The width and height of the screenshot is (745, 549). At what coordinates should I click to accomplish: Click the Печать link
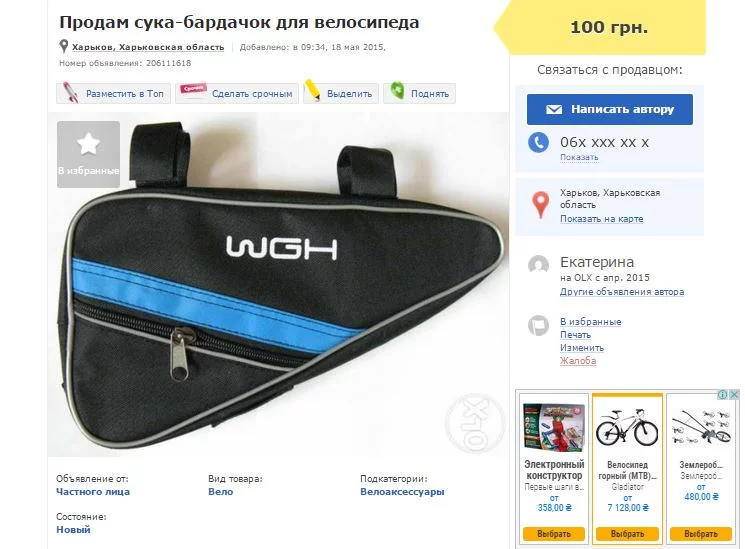[575, 335]
